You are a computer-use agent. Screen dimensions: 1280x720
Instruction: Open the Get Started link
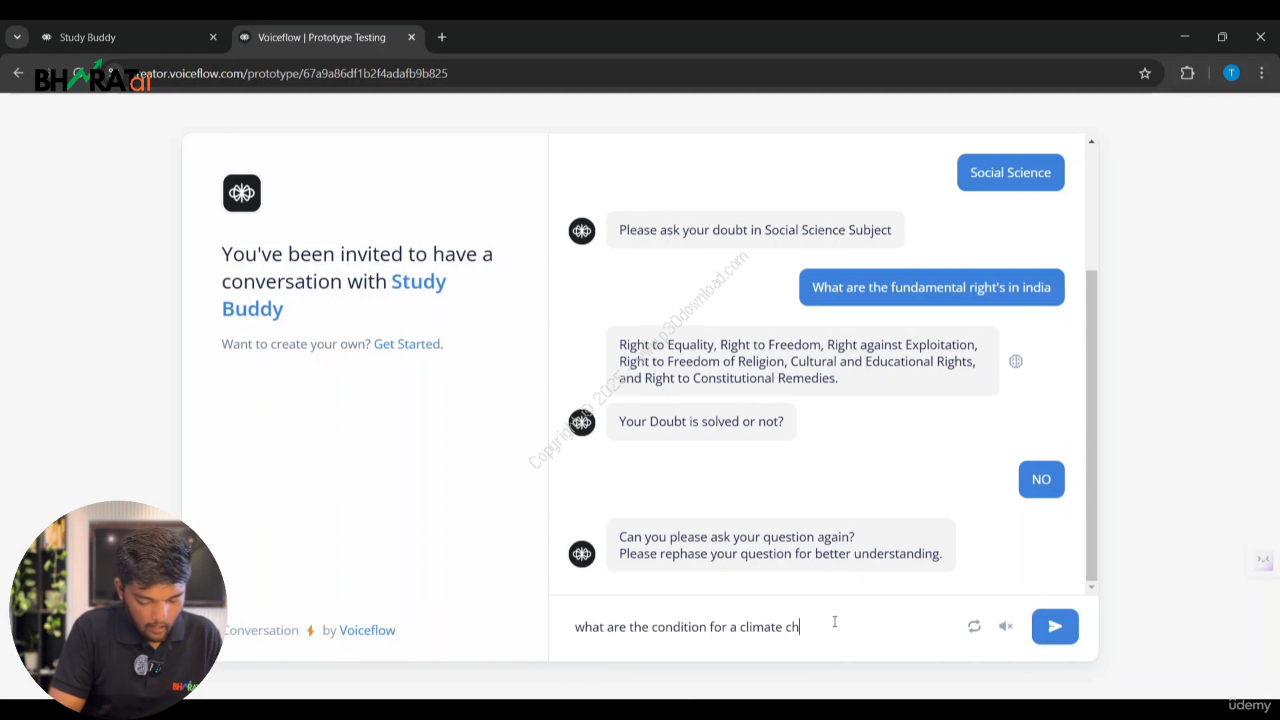click(407, 344)
